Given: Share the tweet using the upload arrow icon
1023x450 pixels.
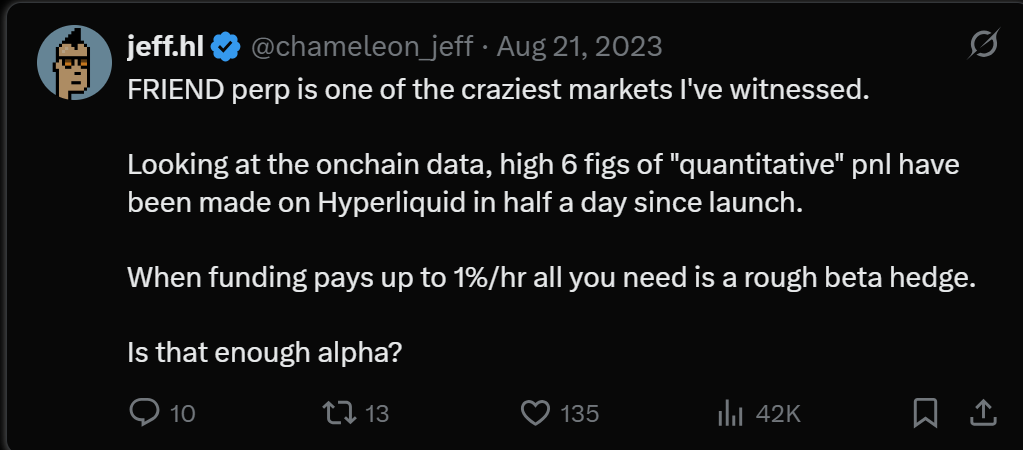Looking at the screenshot, I should (x=984, y=413).
